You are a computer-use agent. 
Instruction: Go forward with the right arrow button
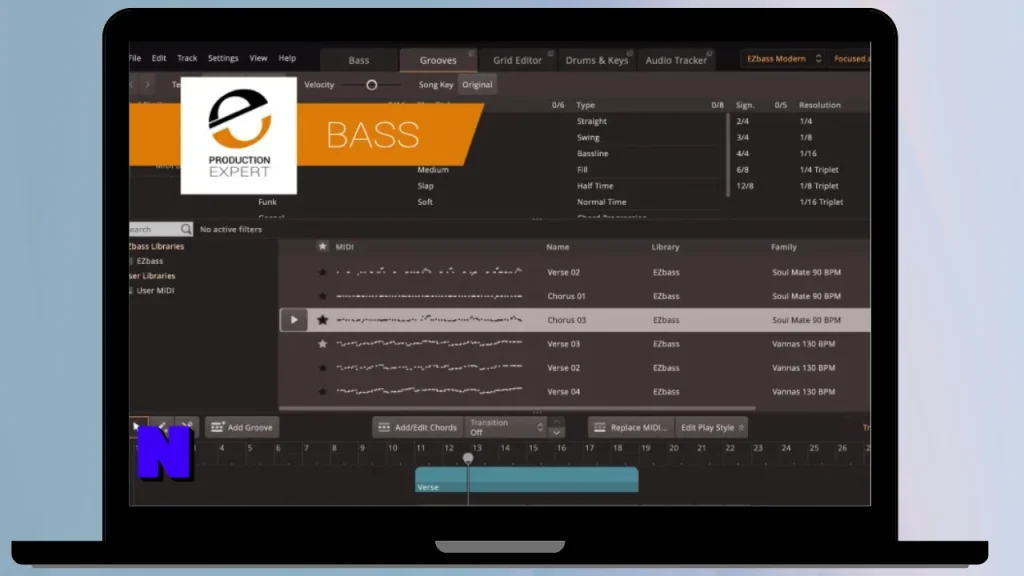148,84
